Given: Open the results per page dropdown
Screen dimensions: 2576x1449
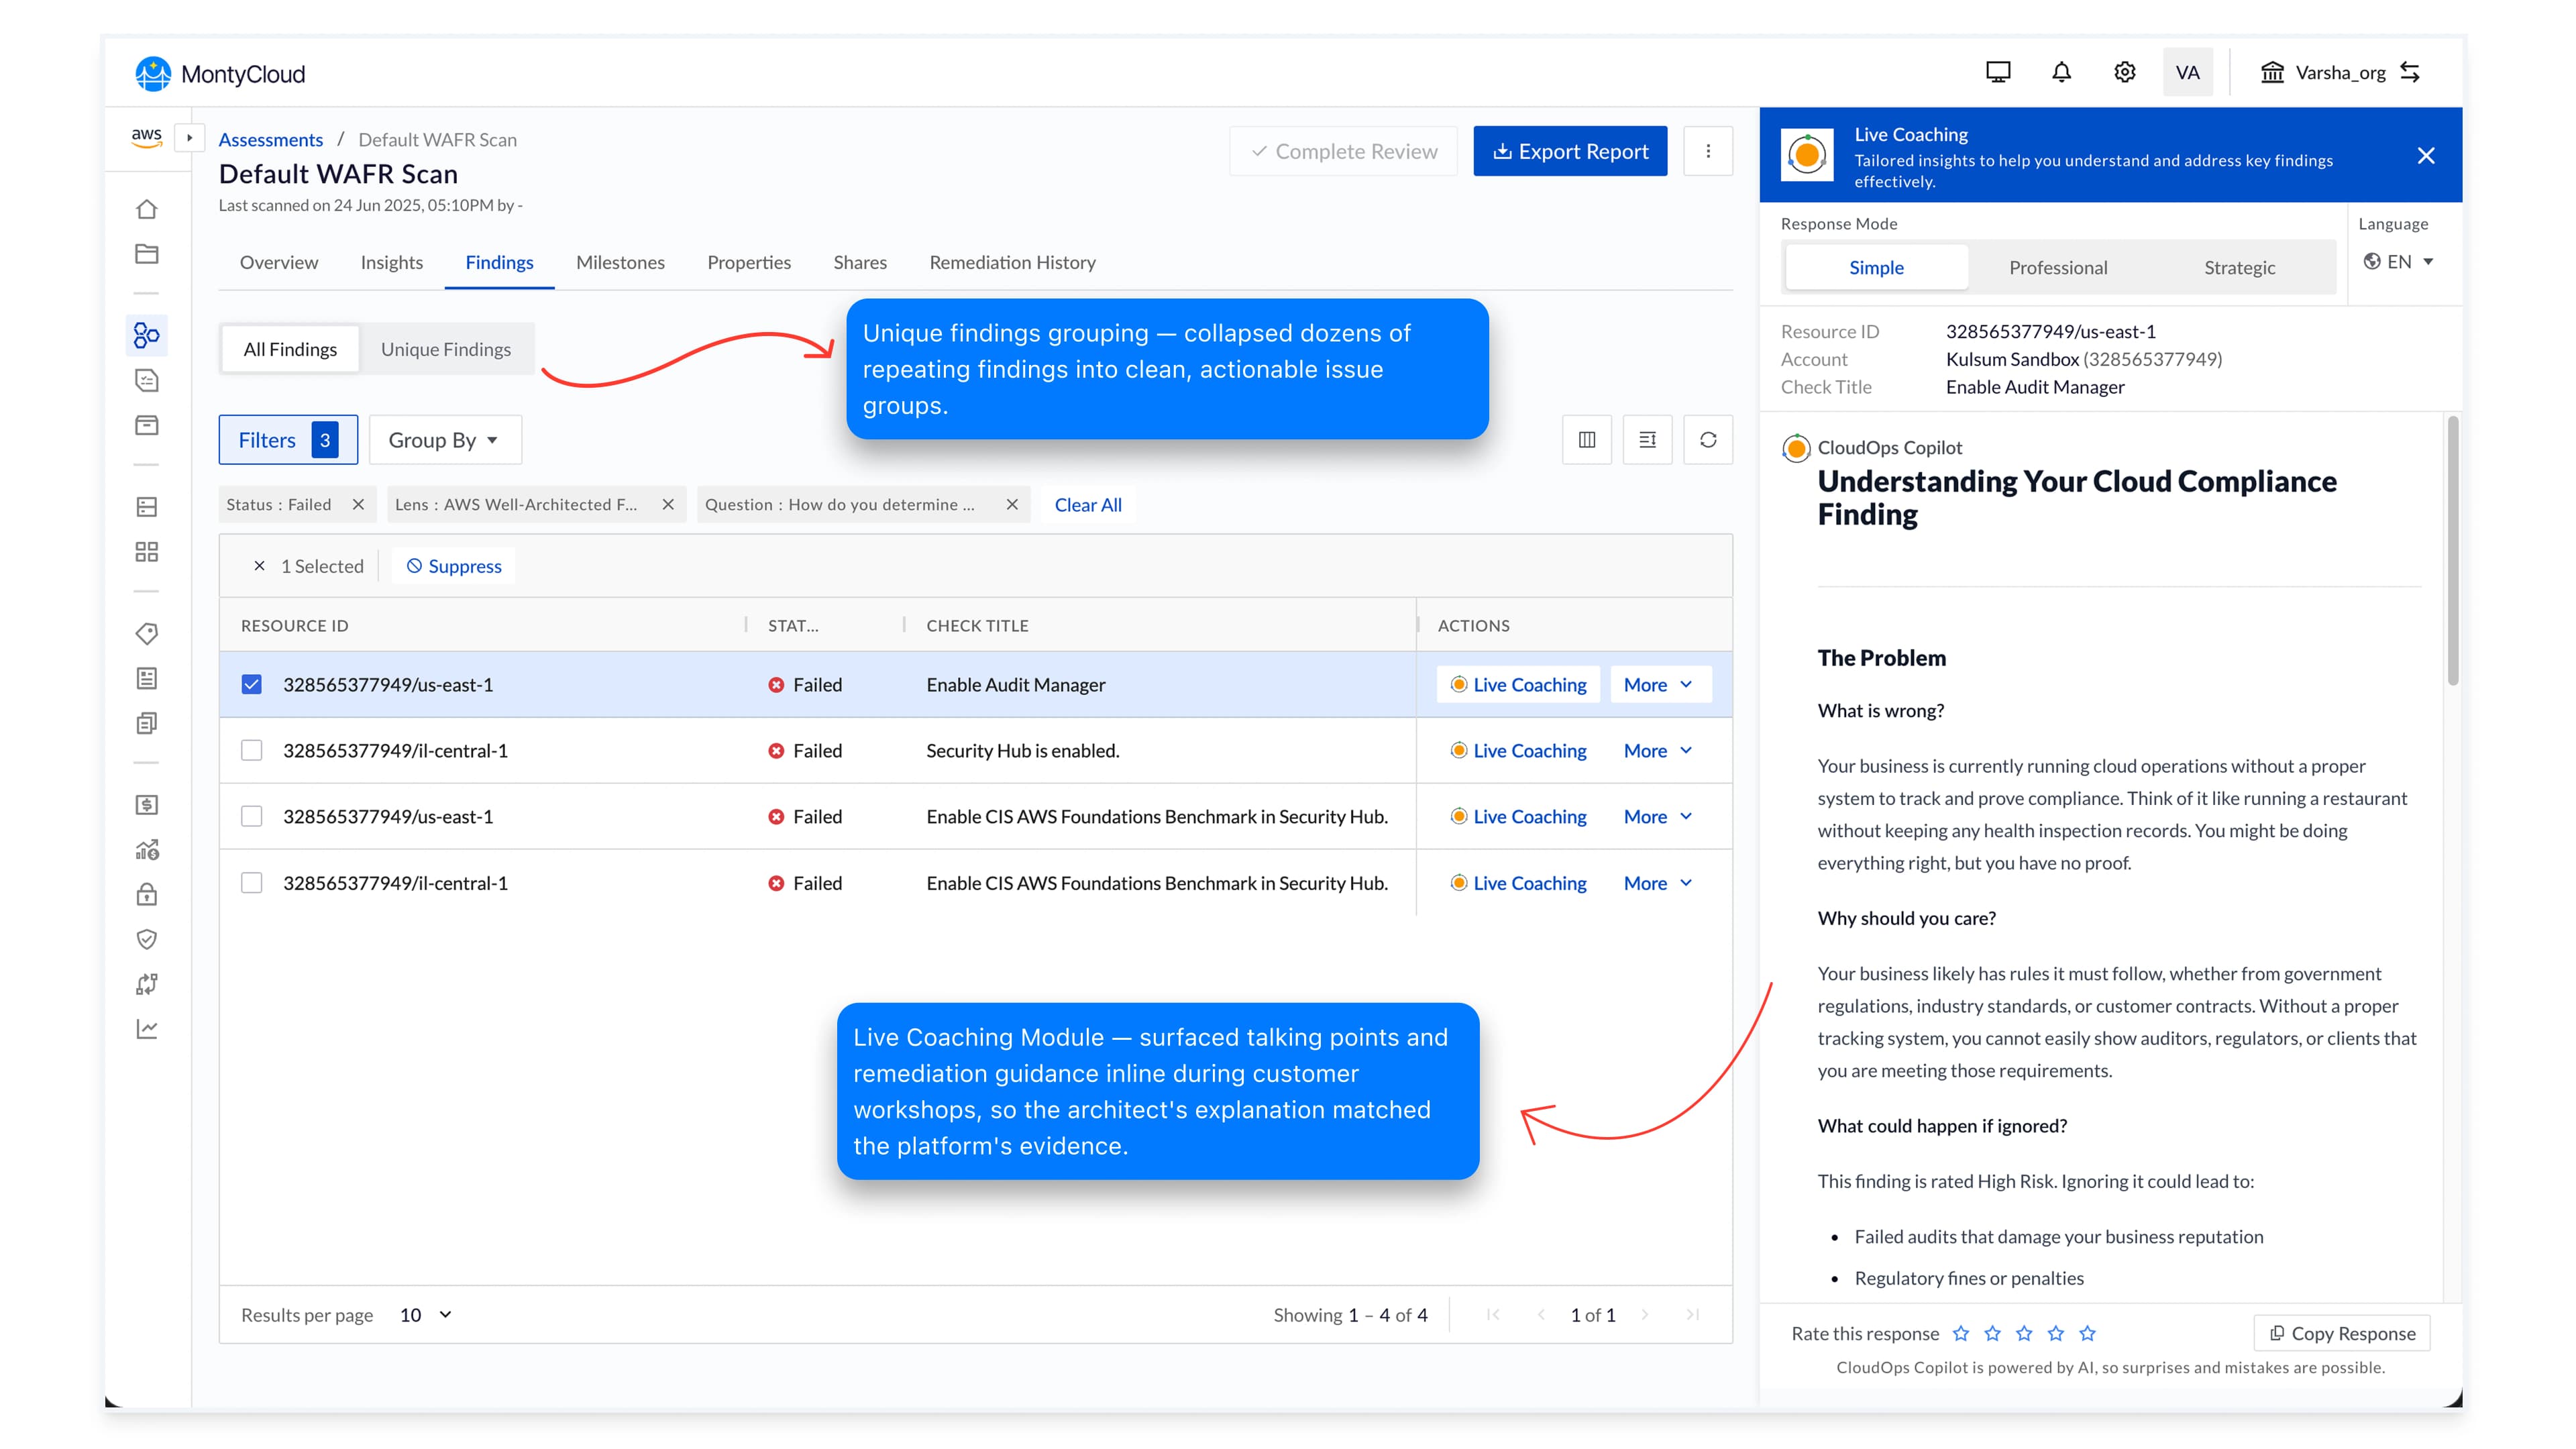Looking at the screenshot, I should [x=426, y=1315].
